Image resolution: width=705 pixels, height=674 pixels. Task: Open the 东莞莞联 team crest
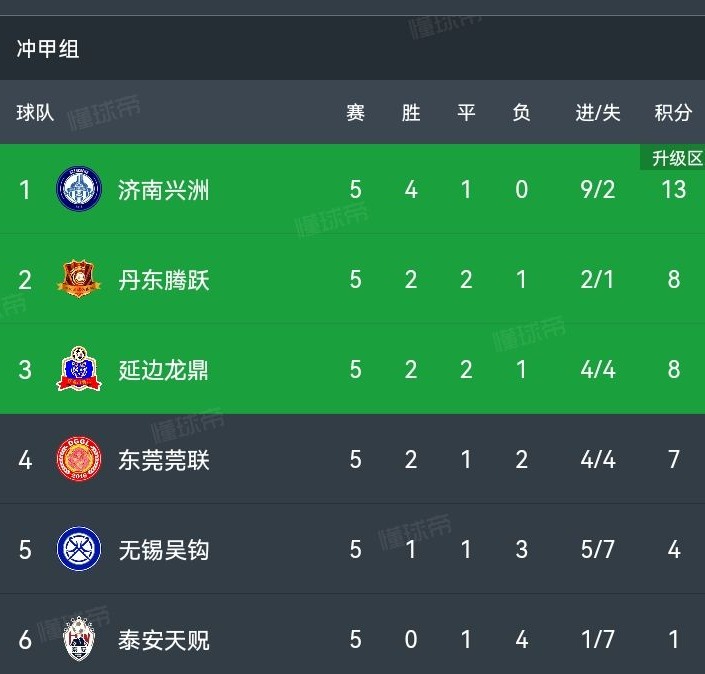pyautogui.click(x=79, y=459)
